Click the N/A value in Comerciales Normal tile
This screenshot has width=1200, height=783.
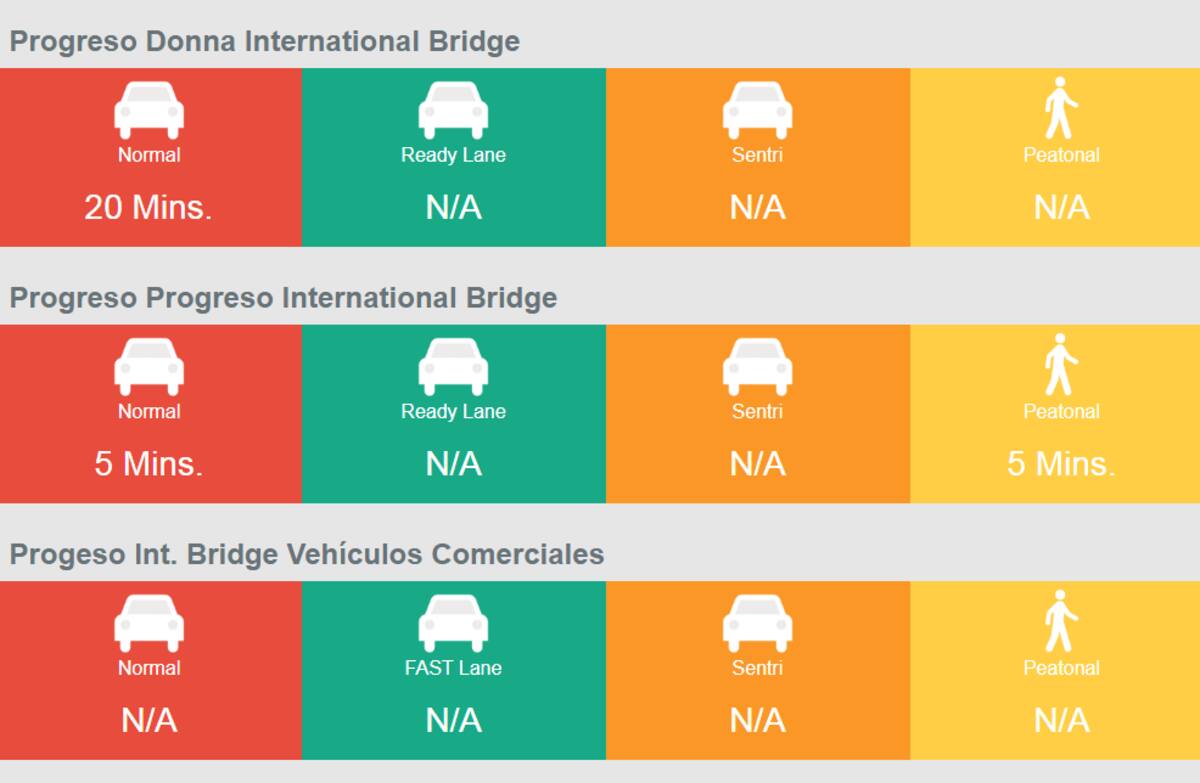point(149,720)
